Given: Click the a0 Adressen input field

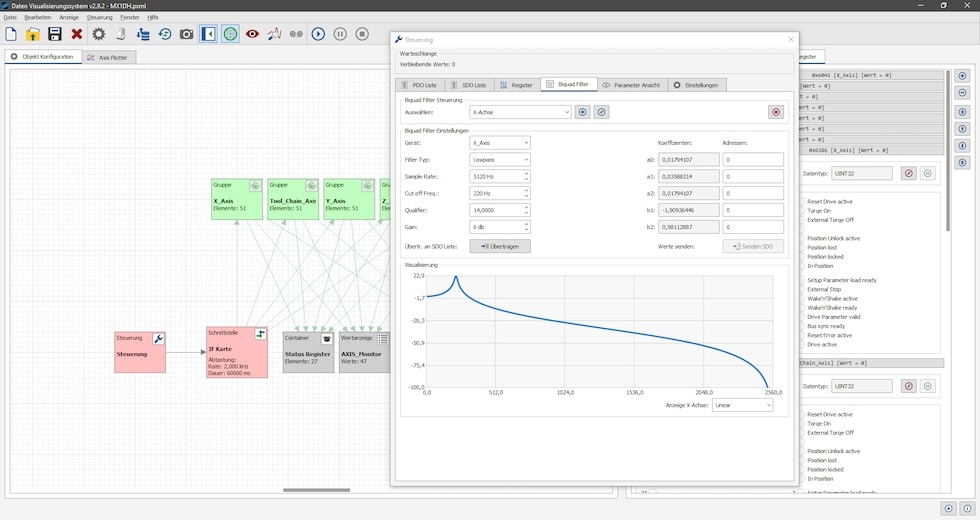Looking at the screenshot, I should click(753, 159).
